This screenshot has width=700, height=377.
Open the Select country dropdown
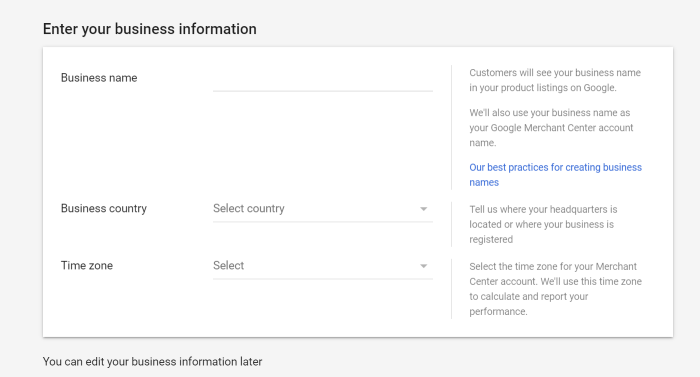(x=323, y=209)
